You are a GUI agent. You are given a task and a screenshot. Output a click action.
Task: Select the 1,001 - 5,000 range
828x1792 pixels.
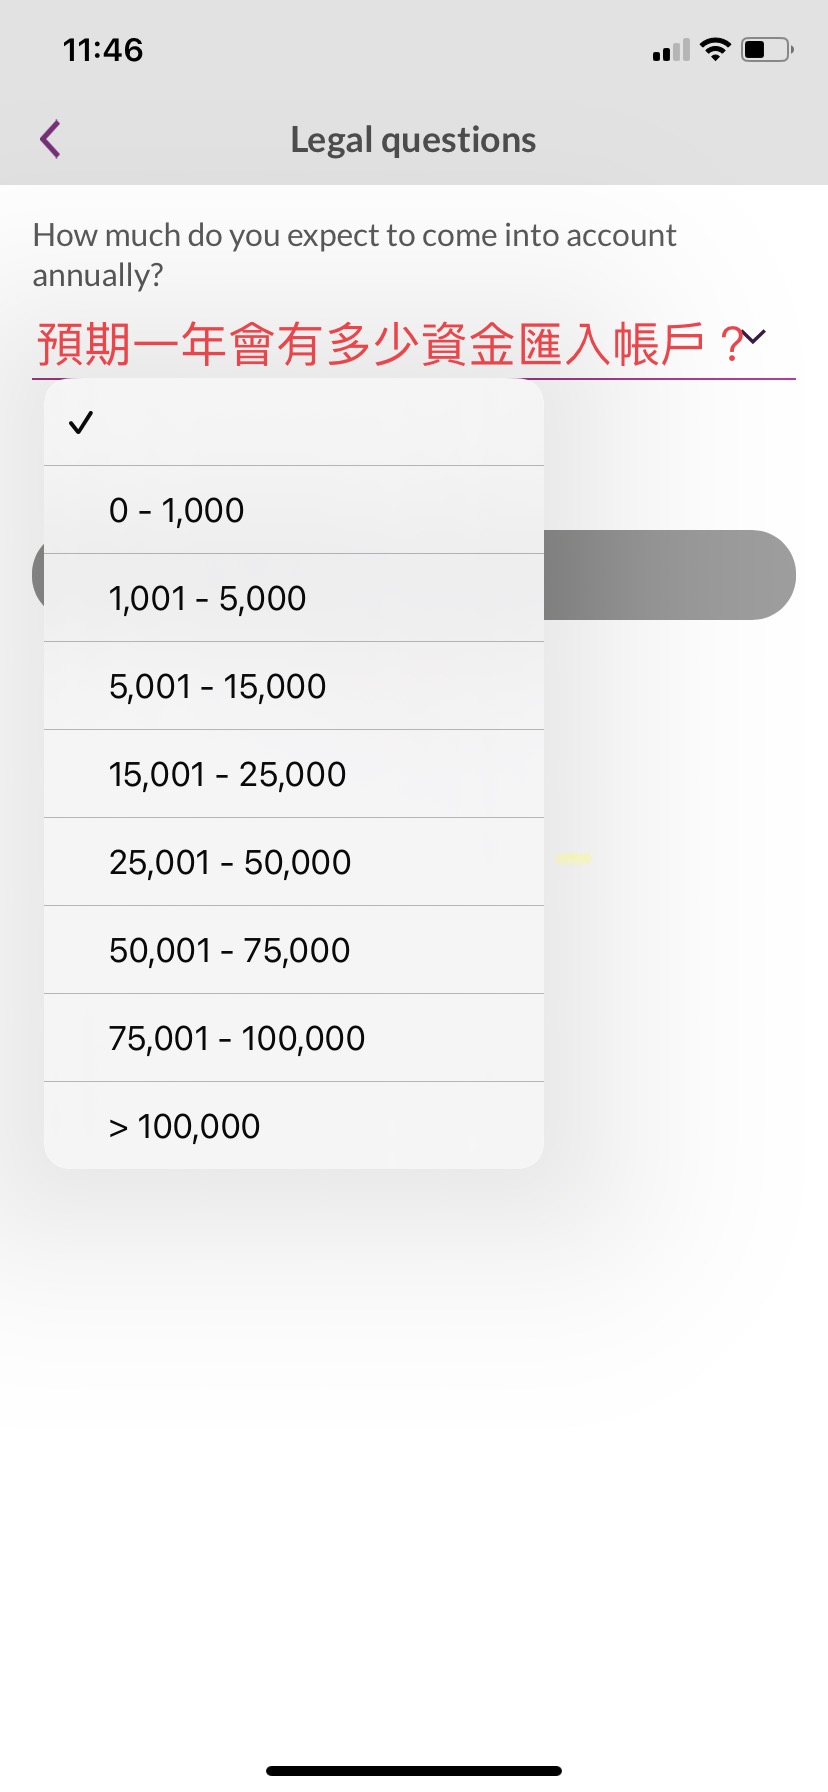click(294, 598)
